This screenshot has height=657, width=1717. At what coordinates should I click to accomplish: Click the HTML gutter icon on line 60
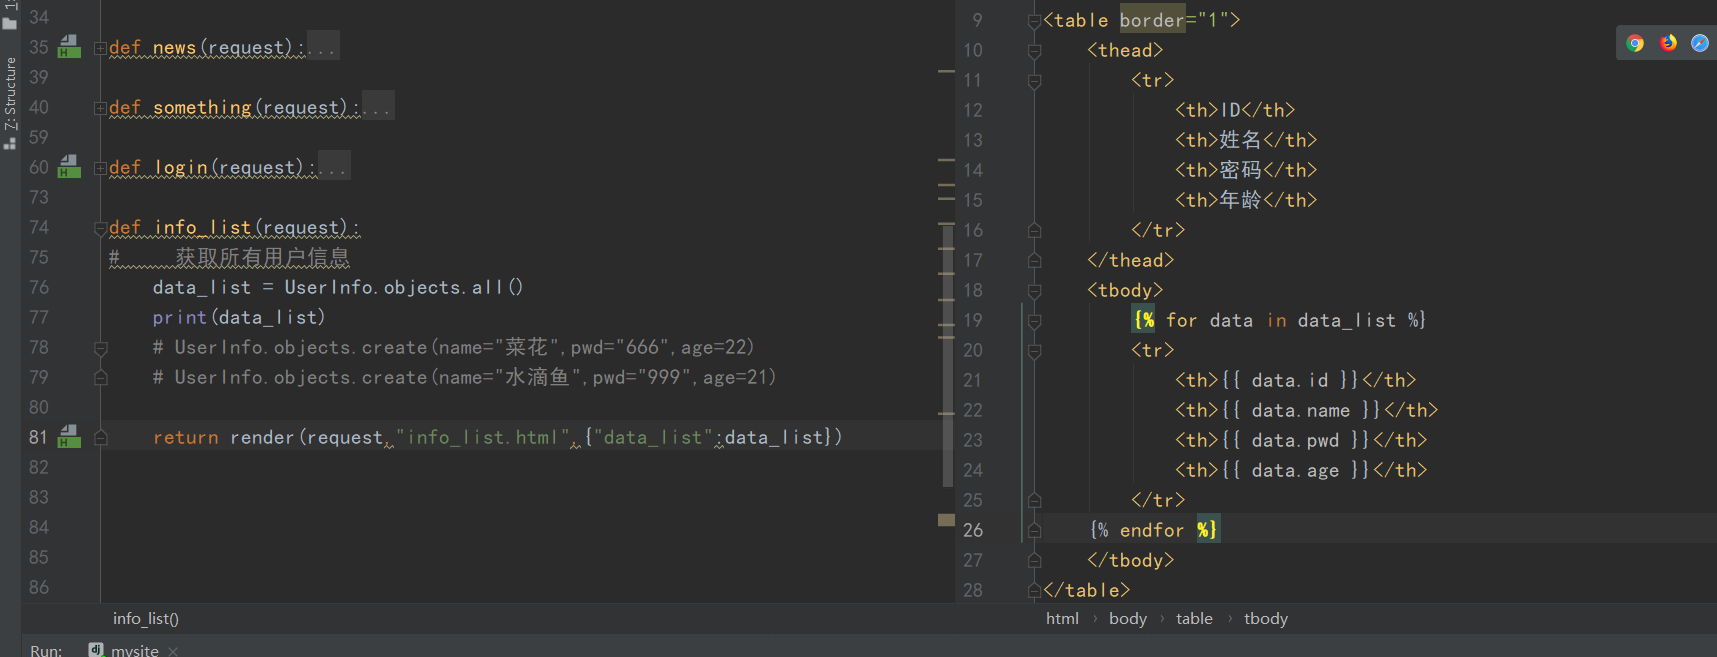coord(69,167)
